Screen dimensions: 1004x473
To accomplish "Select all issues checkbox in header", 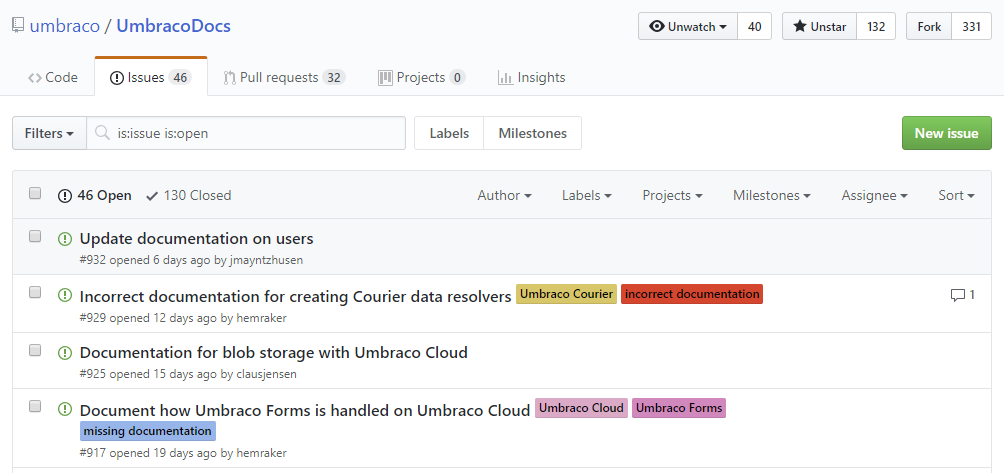I will point(35,193).
